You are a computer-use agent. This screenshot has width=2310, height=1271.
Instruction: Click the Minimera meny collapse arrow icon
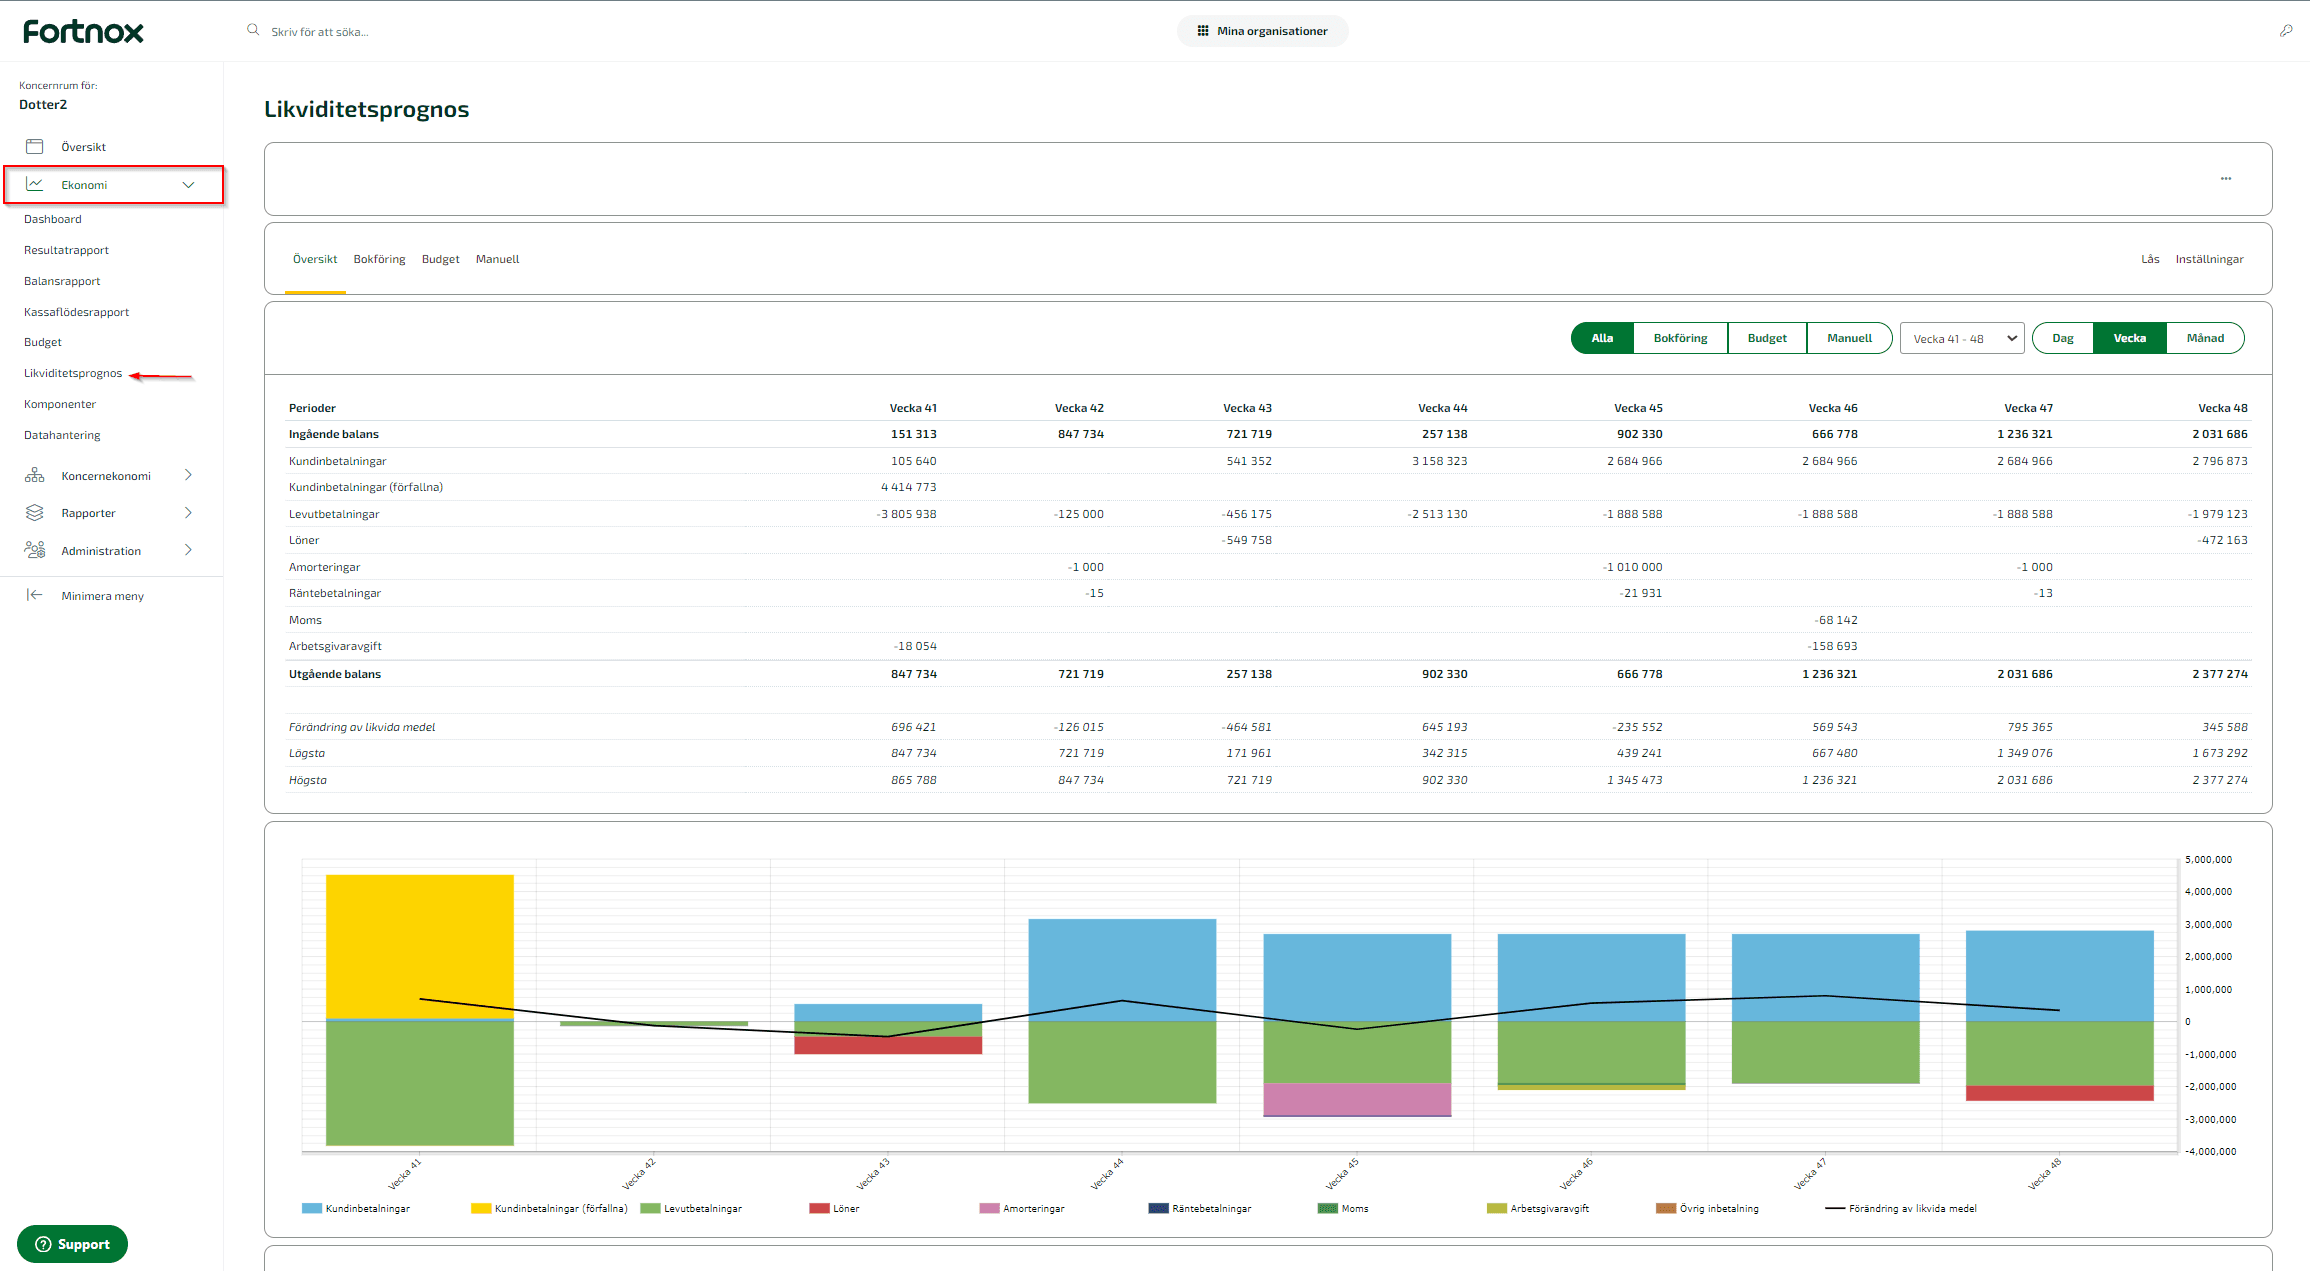[x=35, y=595]
